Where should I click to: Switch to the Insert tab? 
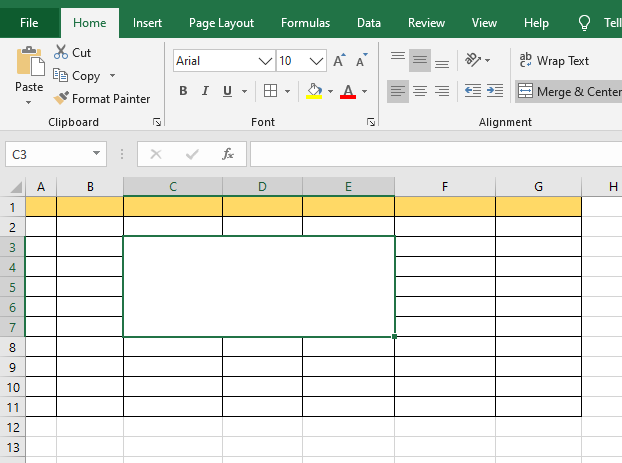(147, 22)
